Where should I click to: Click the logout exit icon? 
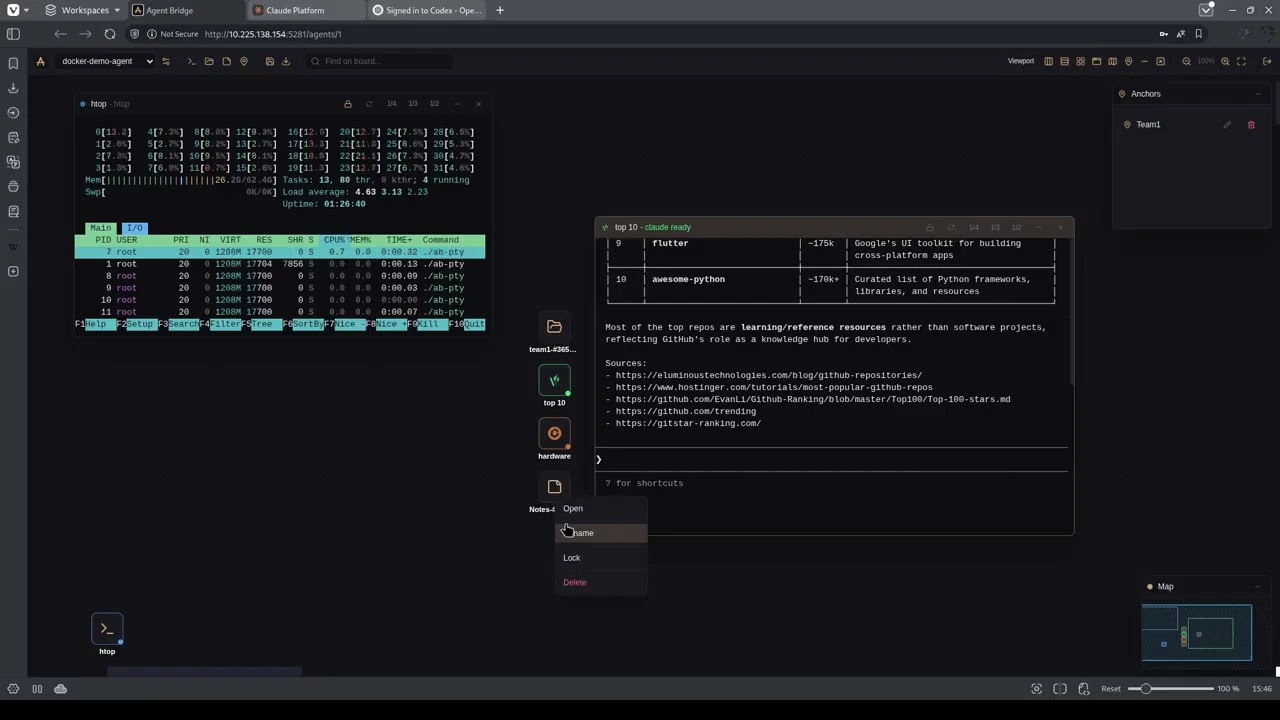(x=1269, y=61)
